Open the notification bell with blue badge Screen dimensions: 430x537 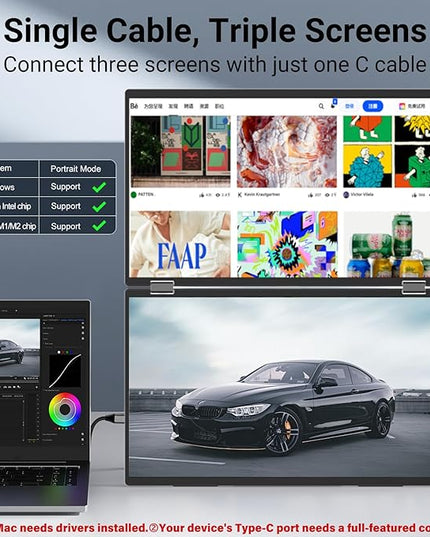coord(333,104)
